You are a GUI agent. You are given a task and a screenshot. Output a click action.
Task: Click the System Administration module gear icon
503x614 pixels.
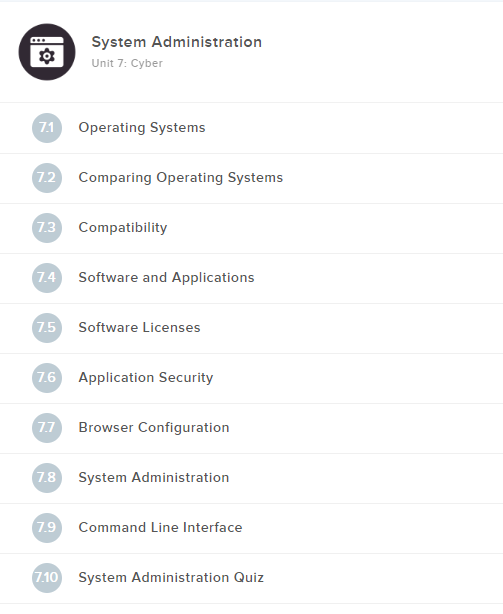pyautogui.click(x=47, y=52)
